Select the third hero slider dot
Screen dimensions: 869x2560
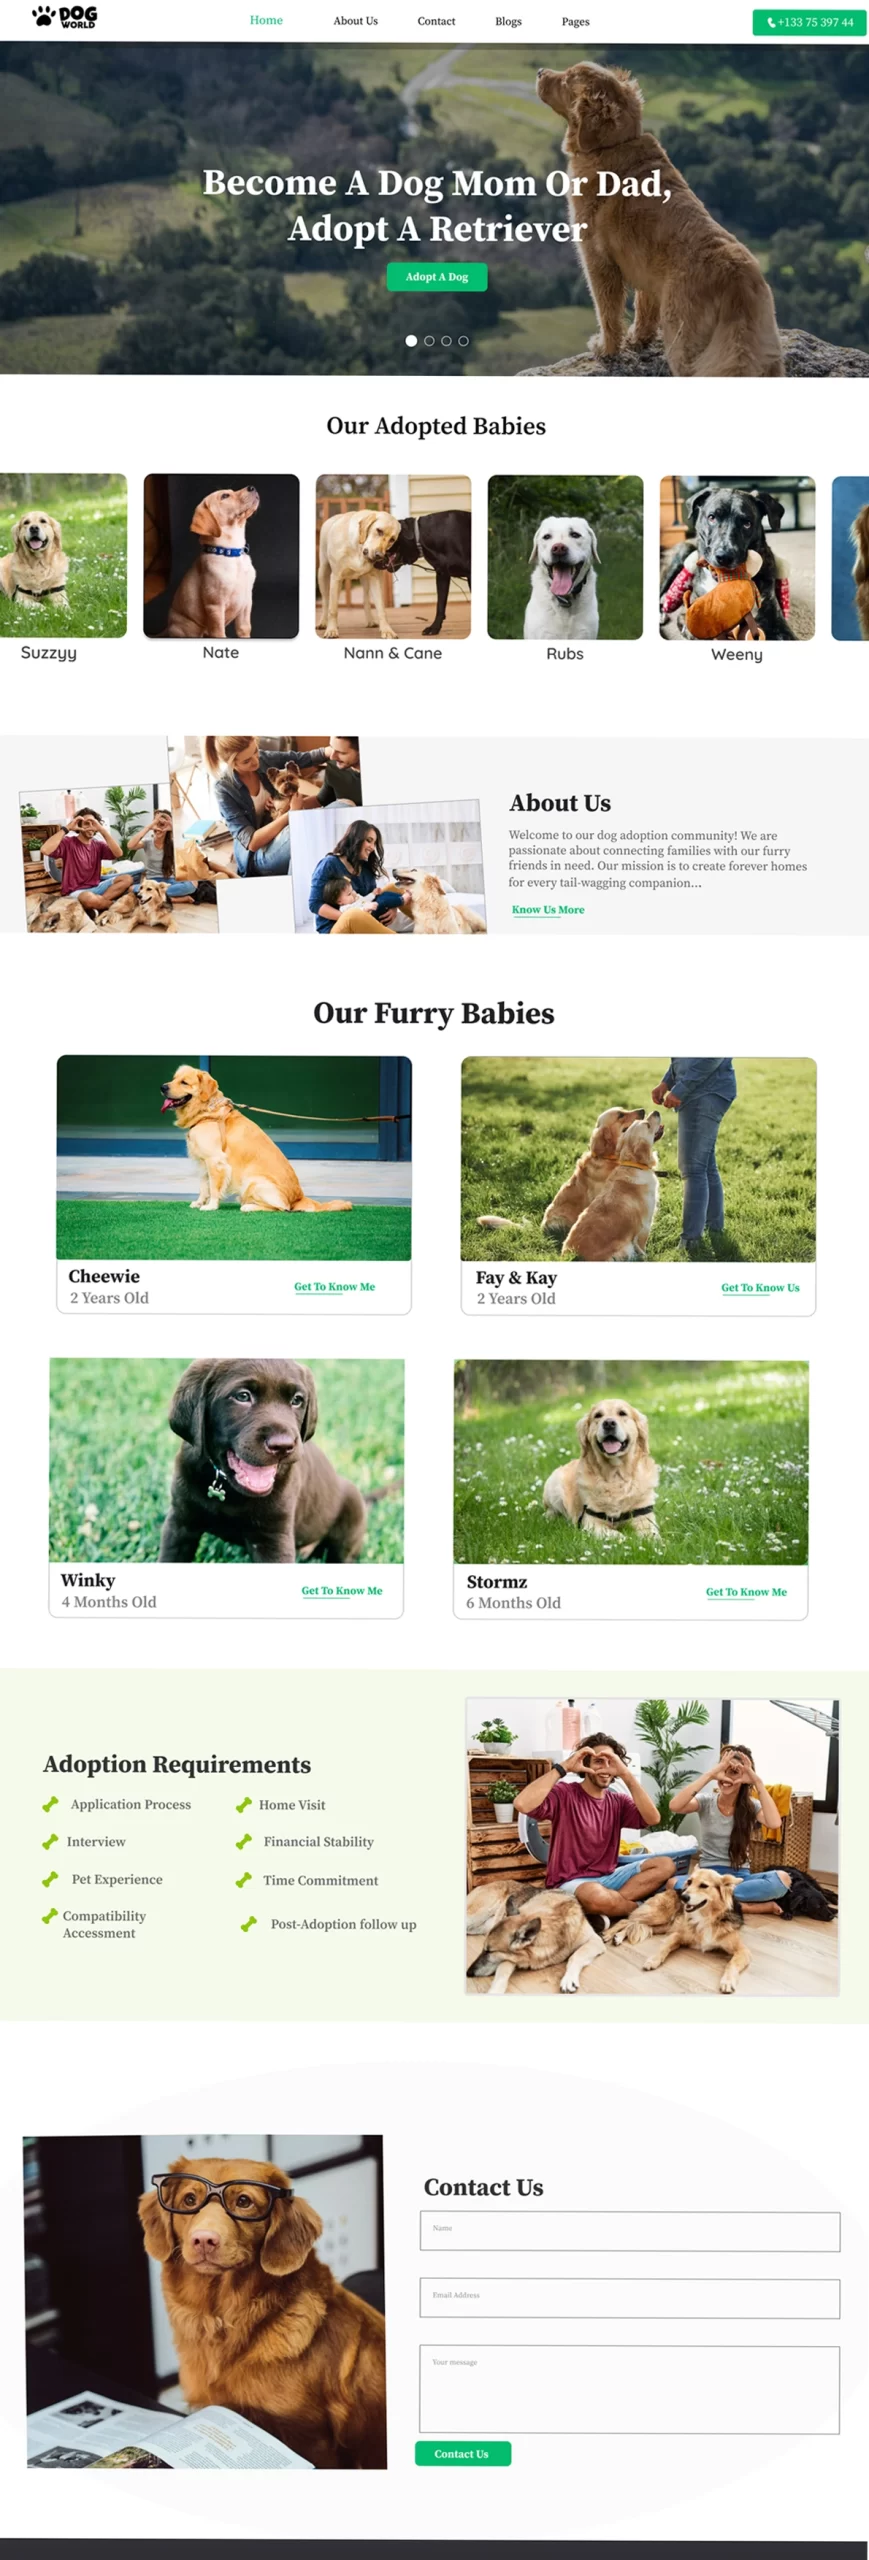[446, 341]
